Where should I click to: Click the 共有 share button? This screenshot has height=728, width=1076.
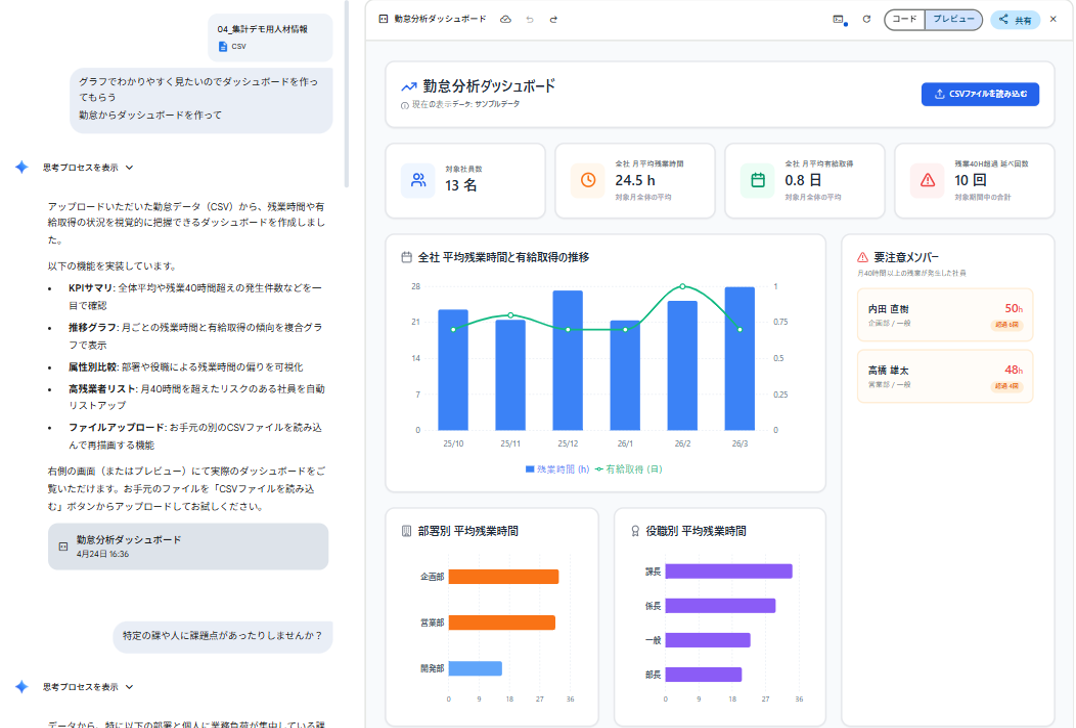(1015, 20)
